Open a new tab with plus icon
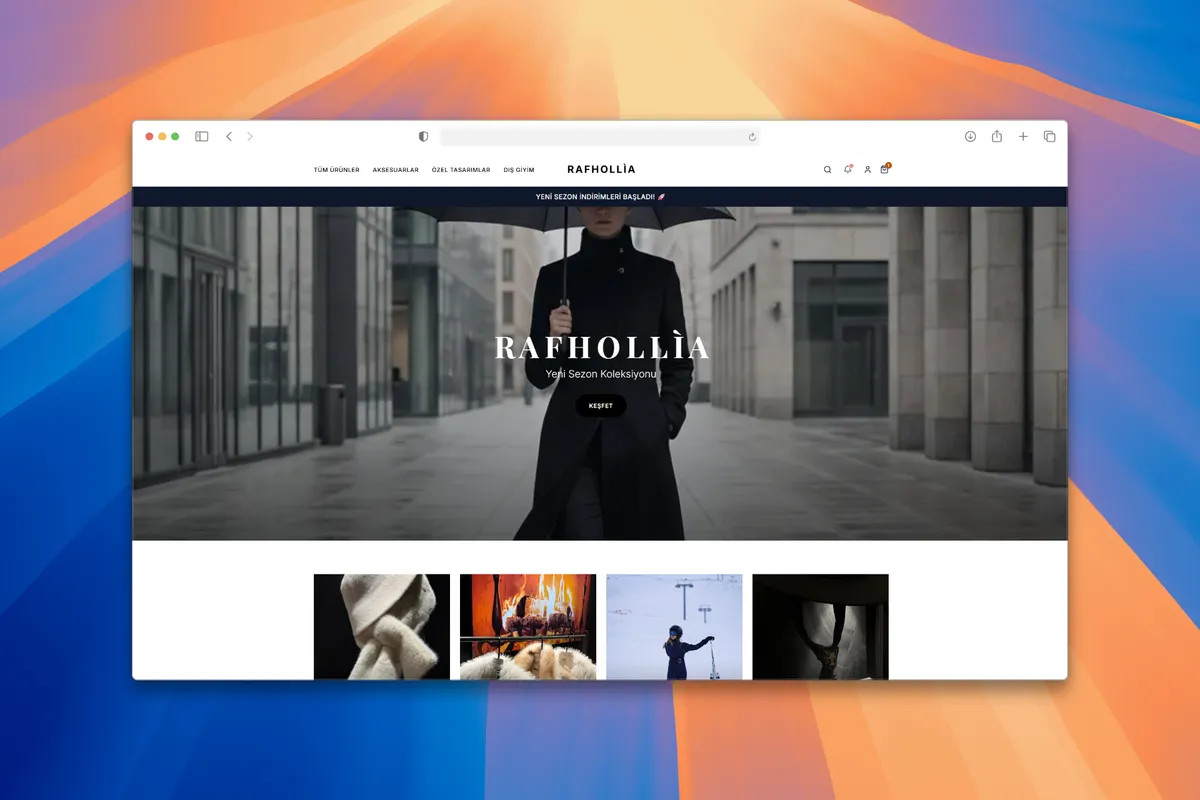 (1023, 137)
